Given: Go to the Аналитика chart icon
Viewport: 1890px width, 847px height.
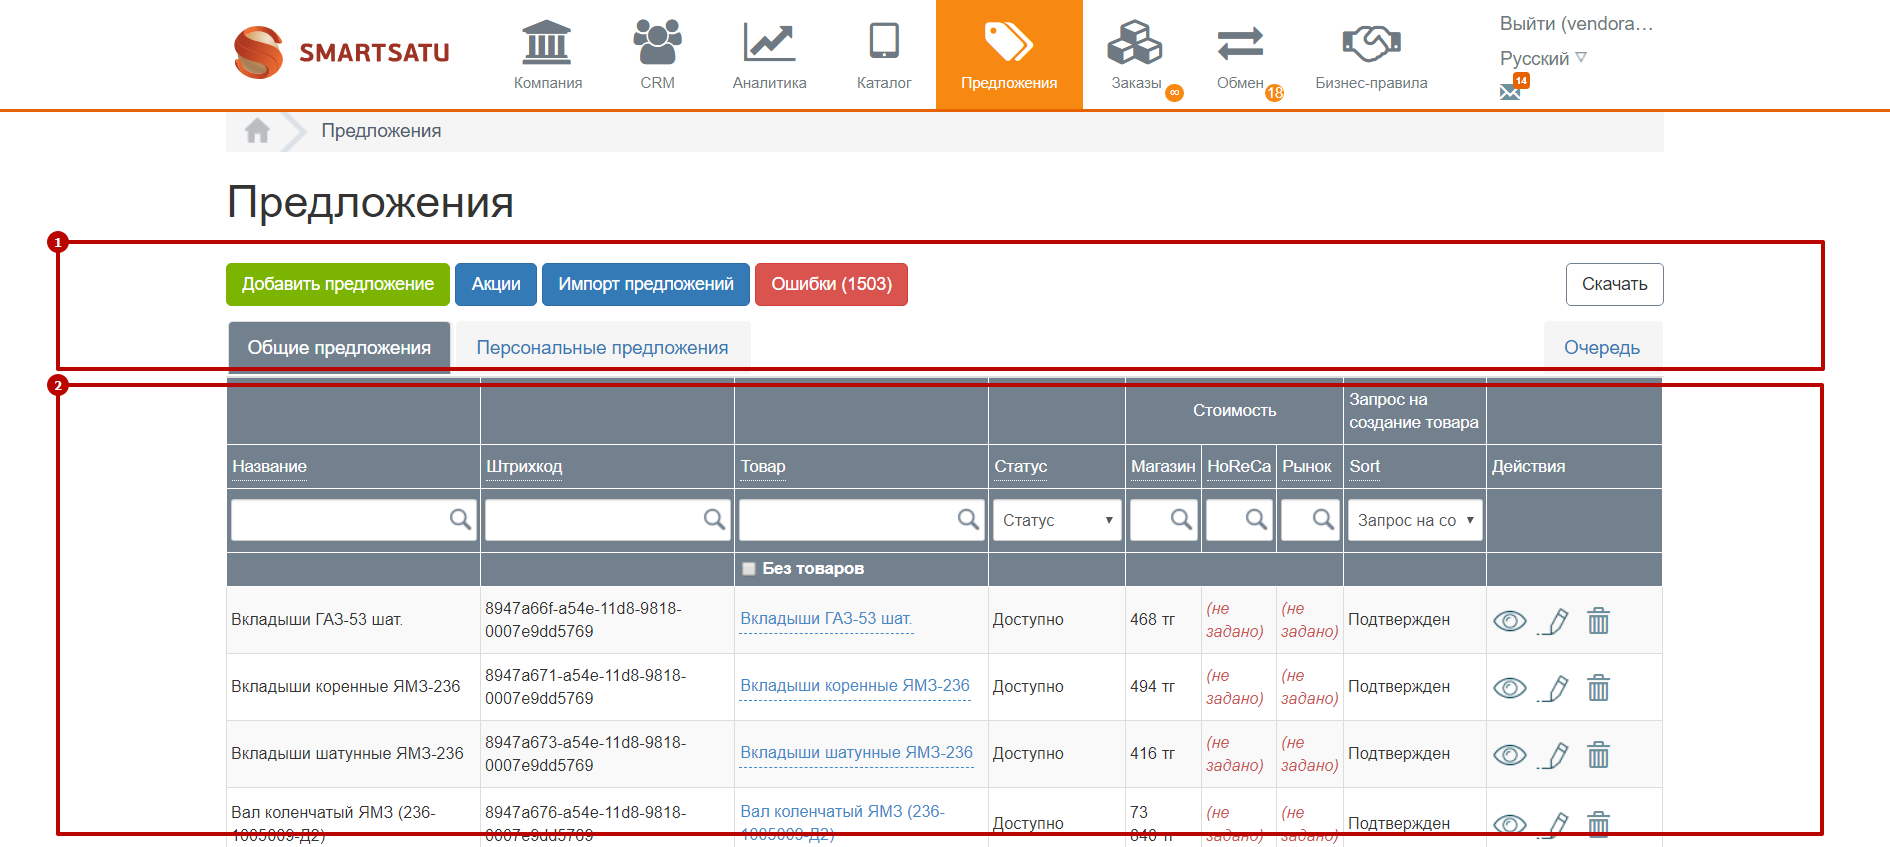Looking at the screenshot, I should (x=769, y=42).
